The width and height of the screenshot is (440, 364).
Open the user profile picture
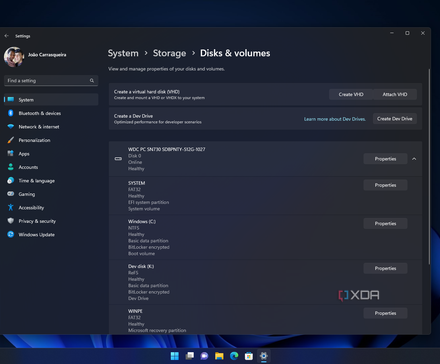tap(14, 57)
